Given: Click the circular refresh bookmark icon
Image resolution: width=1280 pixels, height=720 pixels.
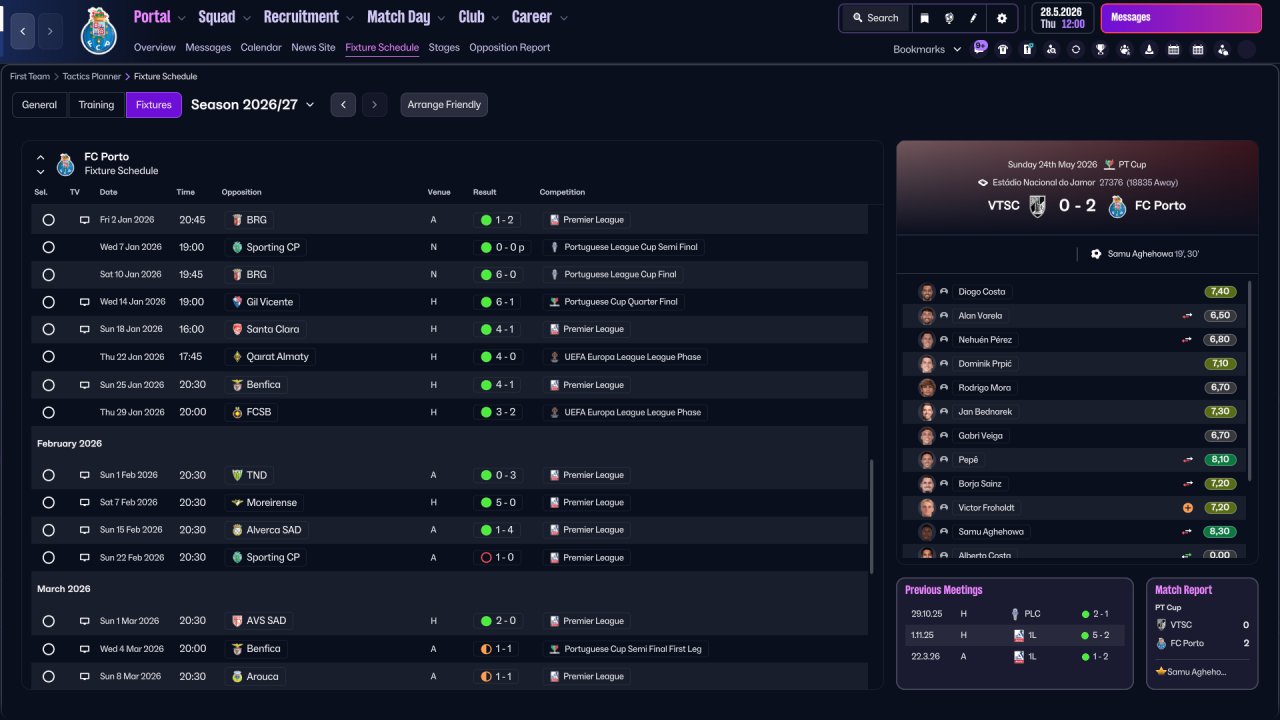Looking at the screenshot, I should pyautogui.click(x=1076, y=49).
